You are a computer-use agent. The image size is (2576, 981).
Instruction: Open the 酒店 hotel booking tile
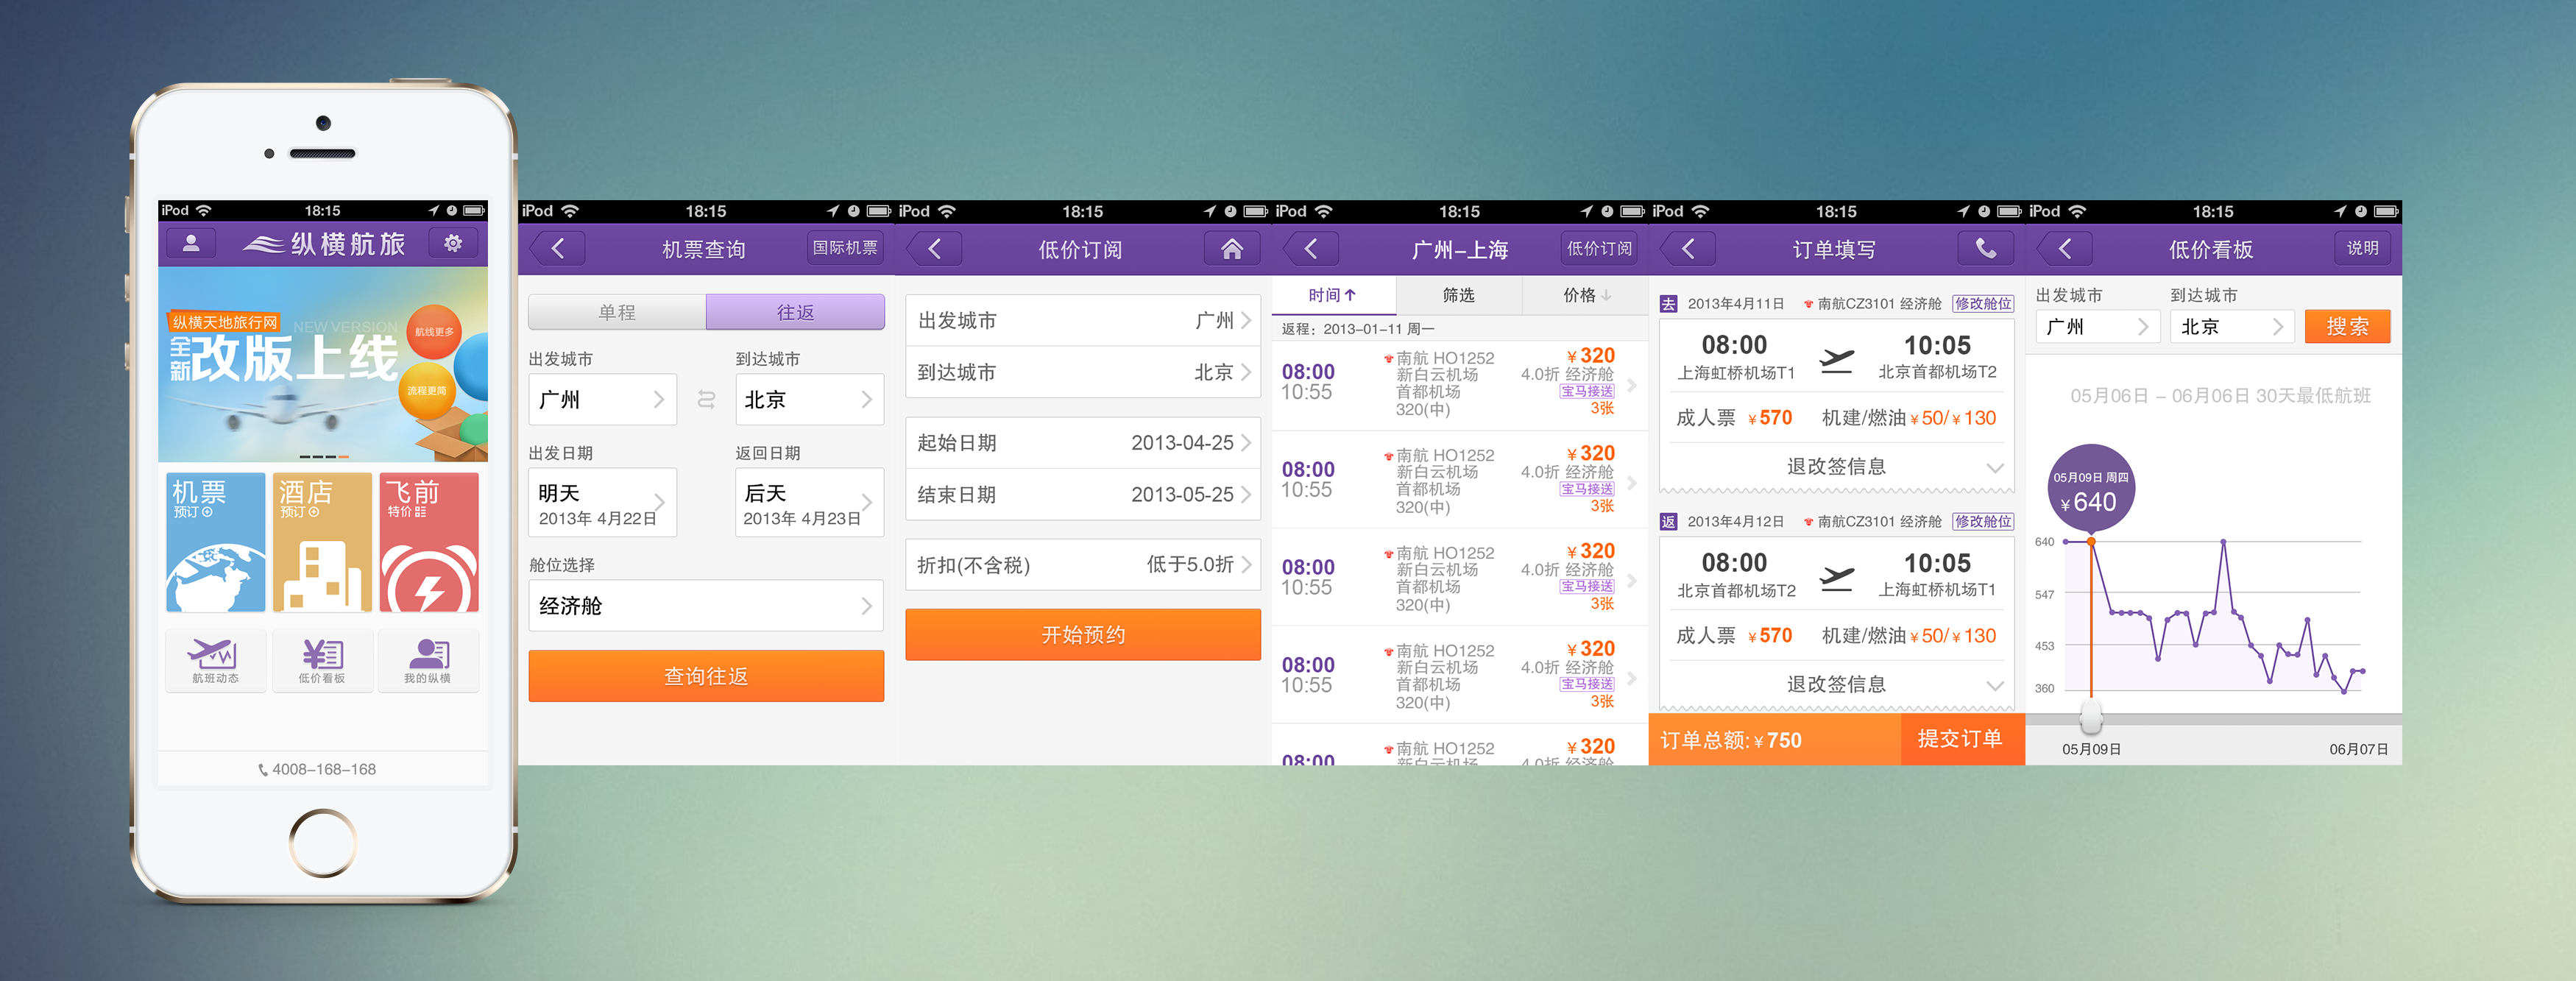coord(322,542)
